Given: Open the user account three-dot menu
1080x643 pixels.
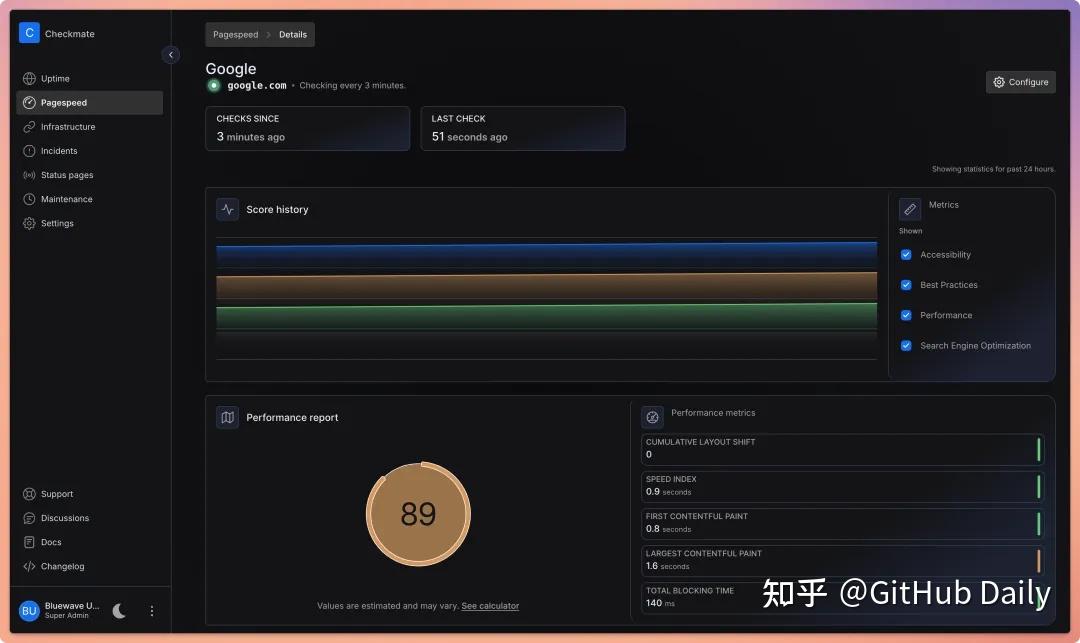Looking at the screenshot, I should click(x=152, y=611).
